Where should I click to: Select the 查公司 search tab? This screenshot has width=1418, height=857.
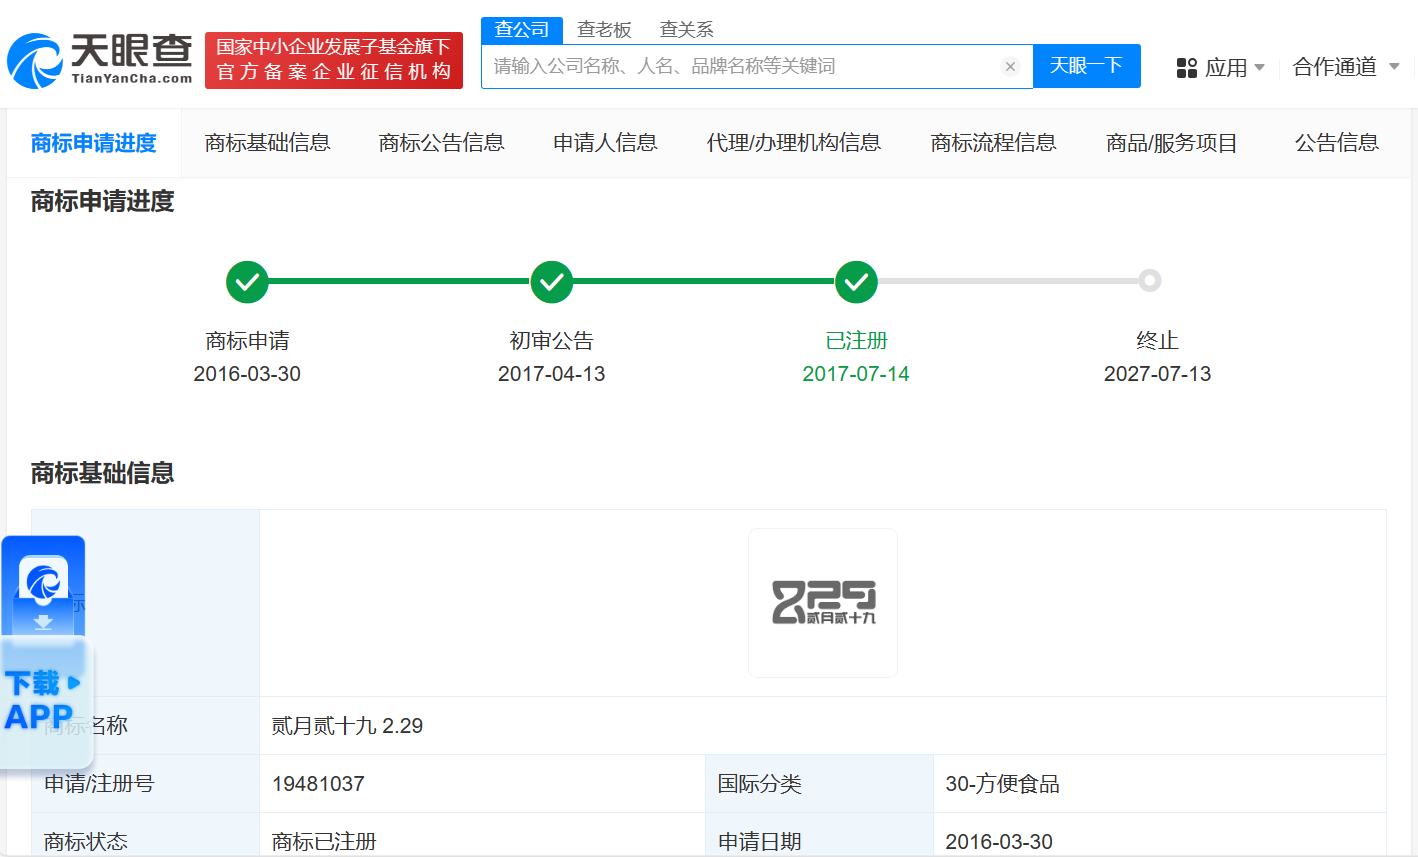click(x=522, y=30)
